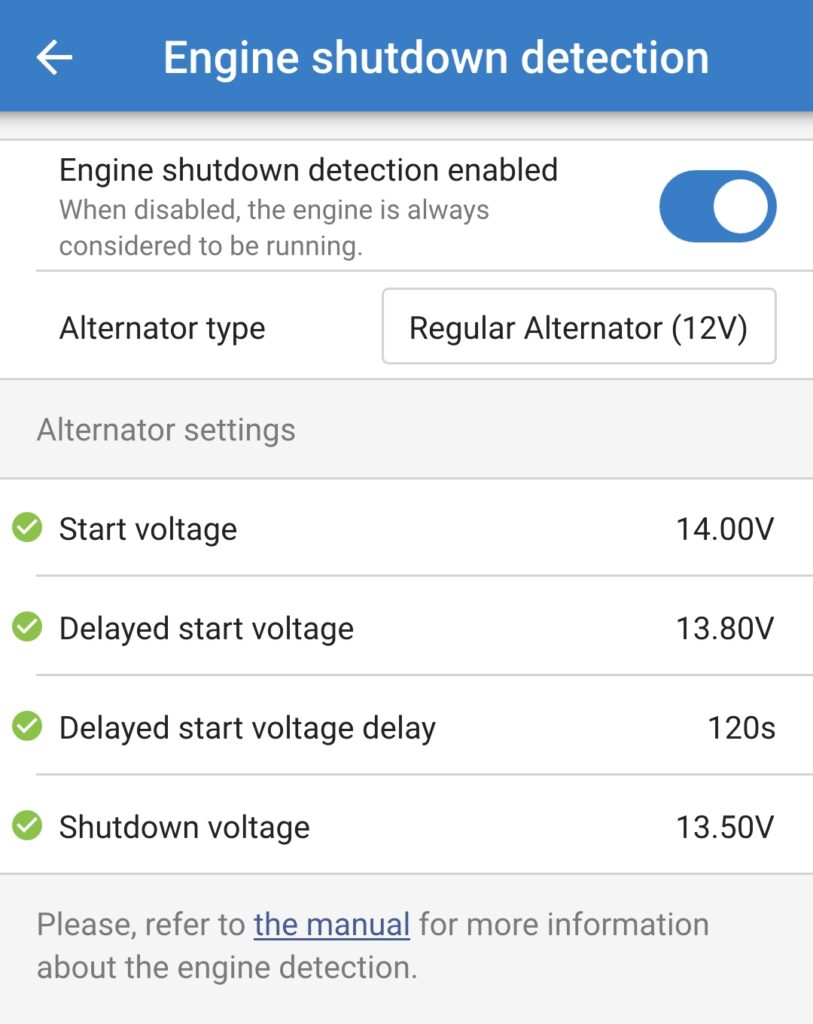813x1024 pixels.
Task: Adjust the 120s delay value
Action: point(741,728)
